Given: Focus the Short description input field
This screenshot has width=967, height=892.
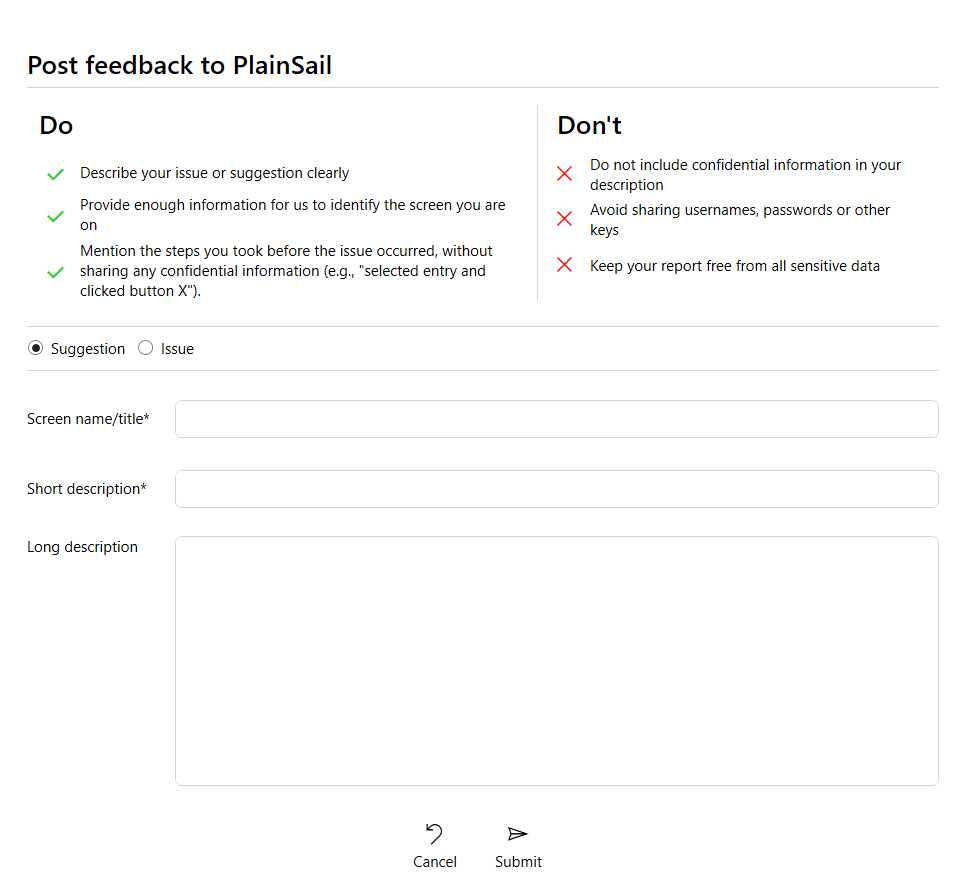Looking at the screenshot, I should [x=556, y=489].
